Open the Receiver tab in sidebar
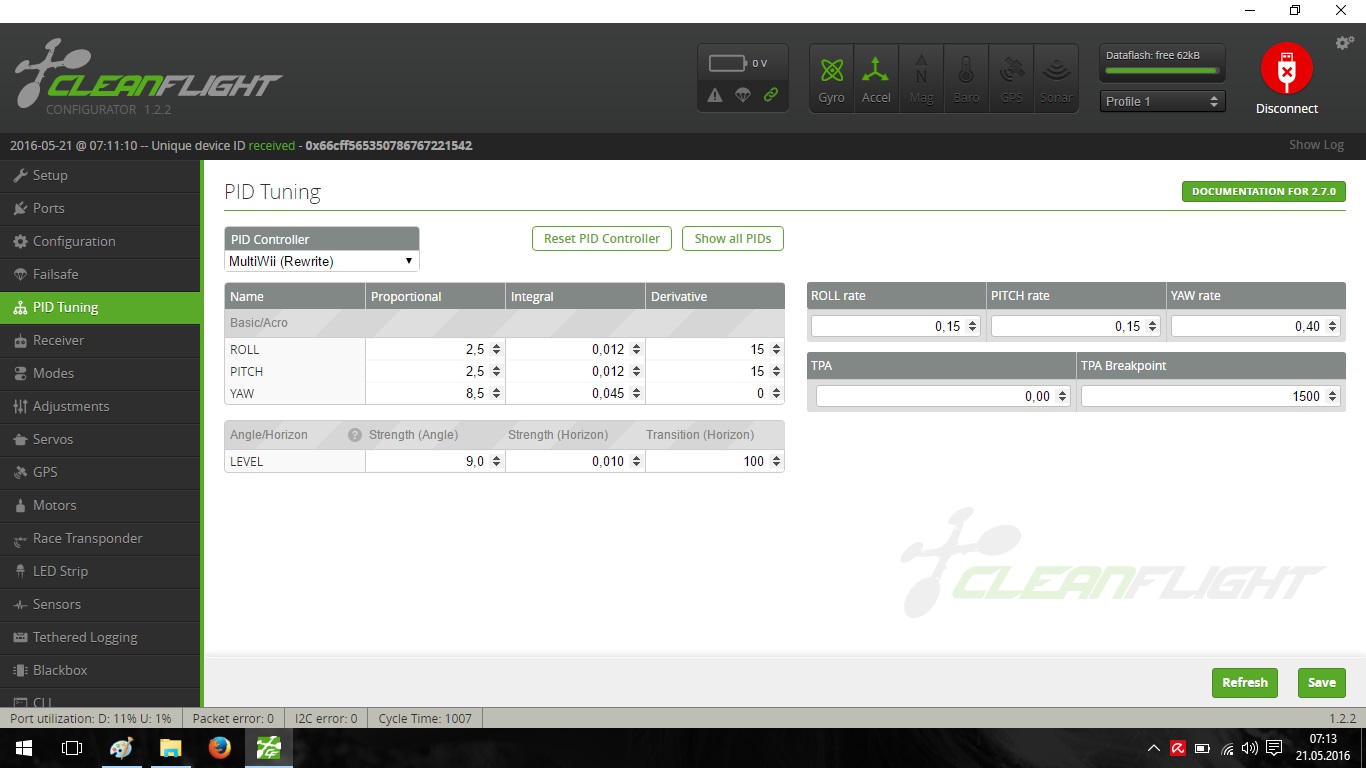 click(58, 340)
